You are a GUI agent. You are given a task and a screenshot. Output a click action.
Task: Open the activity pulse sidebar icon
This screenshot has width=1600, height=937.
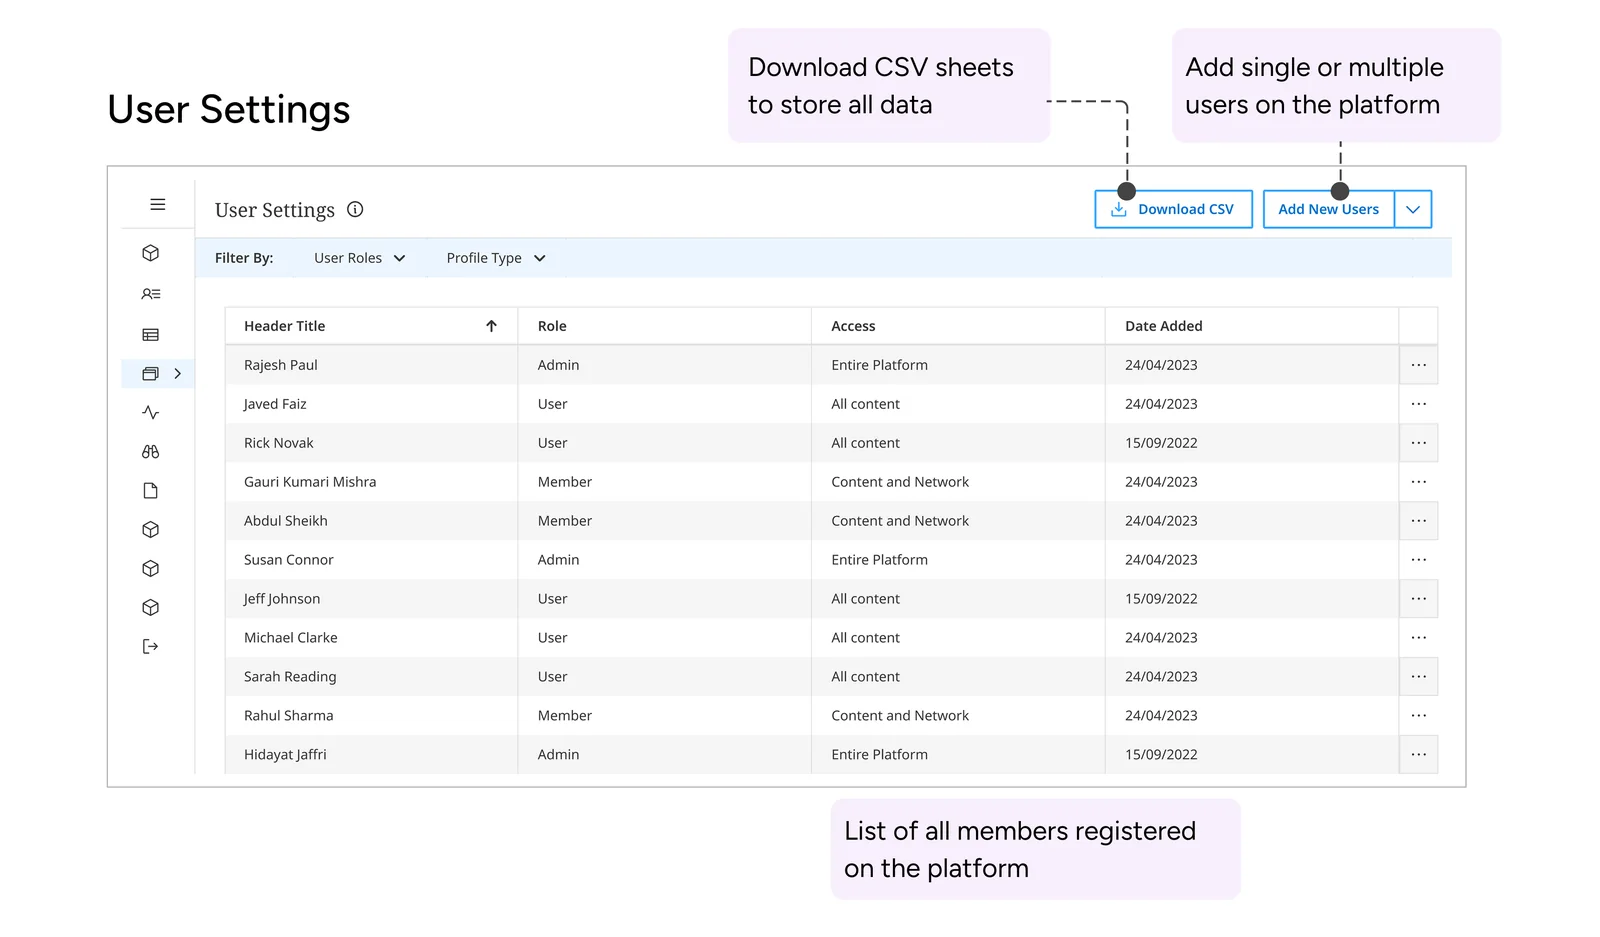click(151, 412)
